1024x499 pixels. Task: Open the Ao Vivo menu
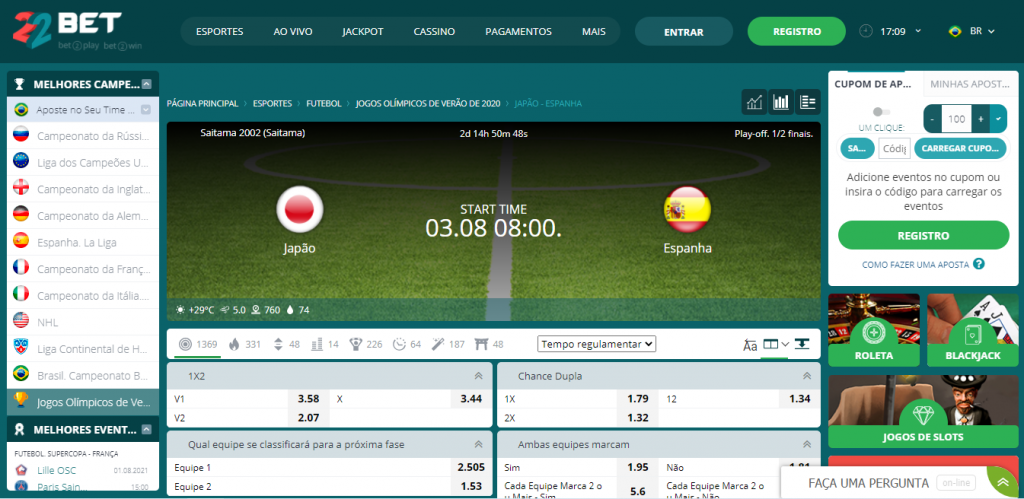(x=293, y=31)
